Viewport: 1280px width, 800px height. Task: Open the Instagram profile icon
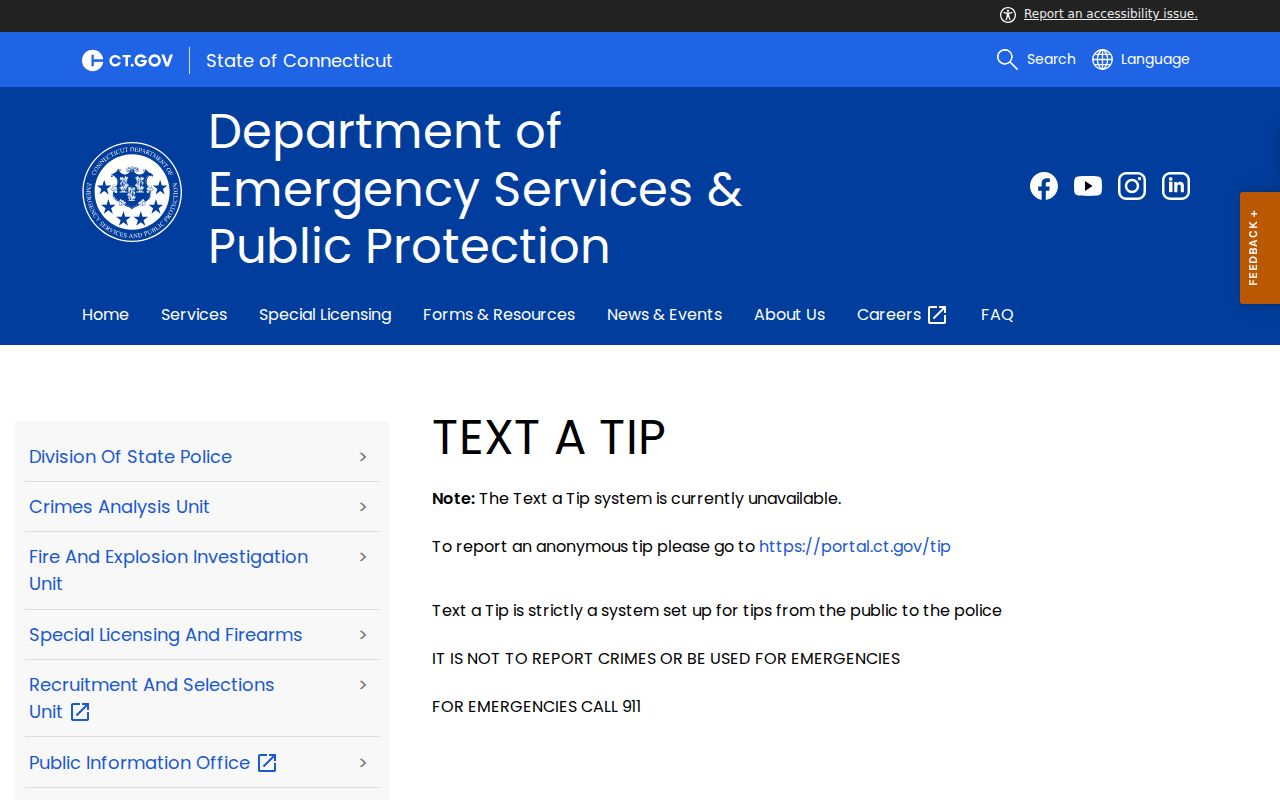click(1132, 186)
